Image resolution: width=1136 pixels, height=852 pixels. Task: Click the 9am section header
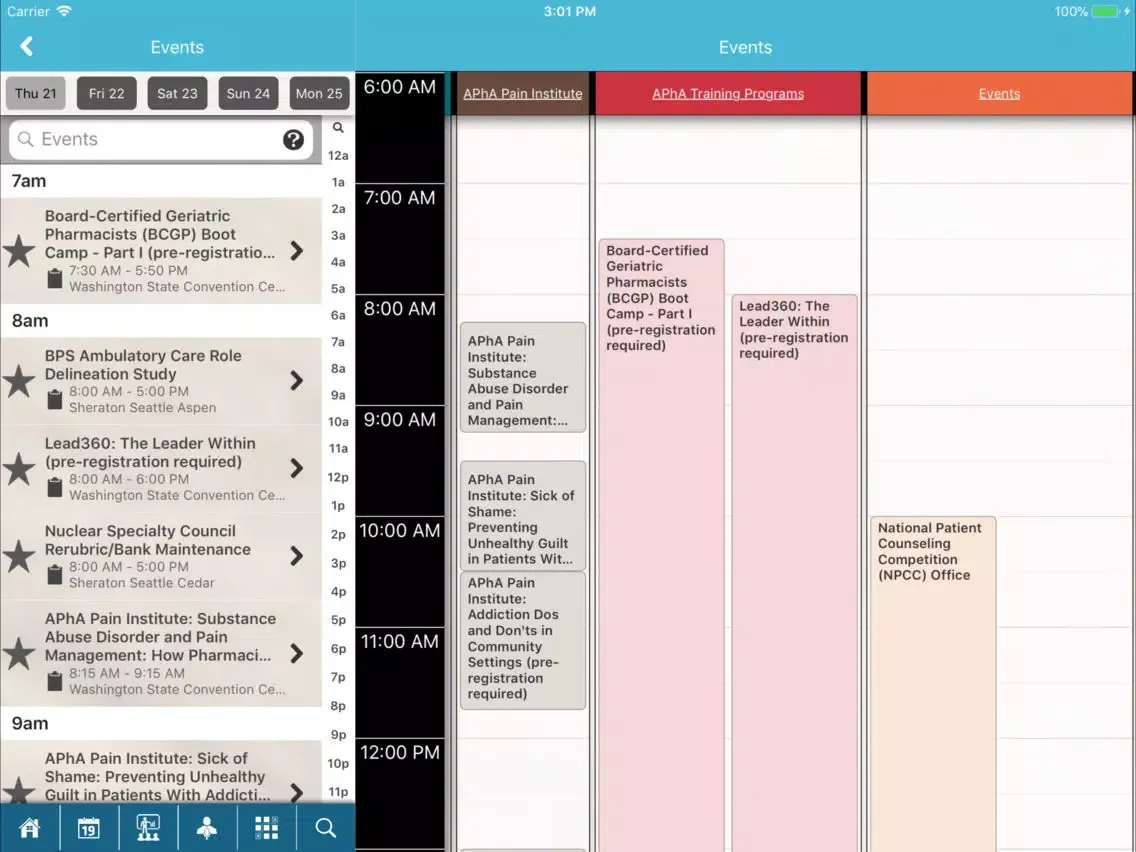point(161,724)
